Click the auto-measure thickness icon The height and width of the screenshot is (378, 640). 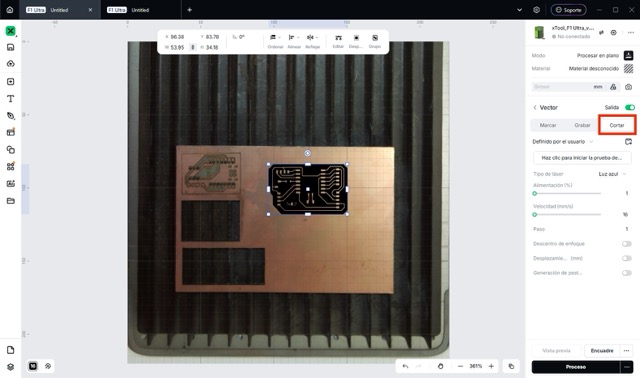click(613, 87)
